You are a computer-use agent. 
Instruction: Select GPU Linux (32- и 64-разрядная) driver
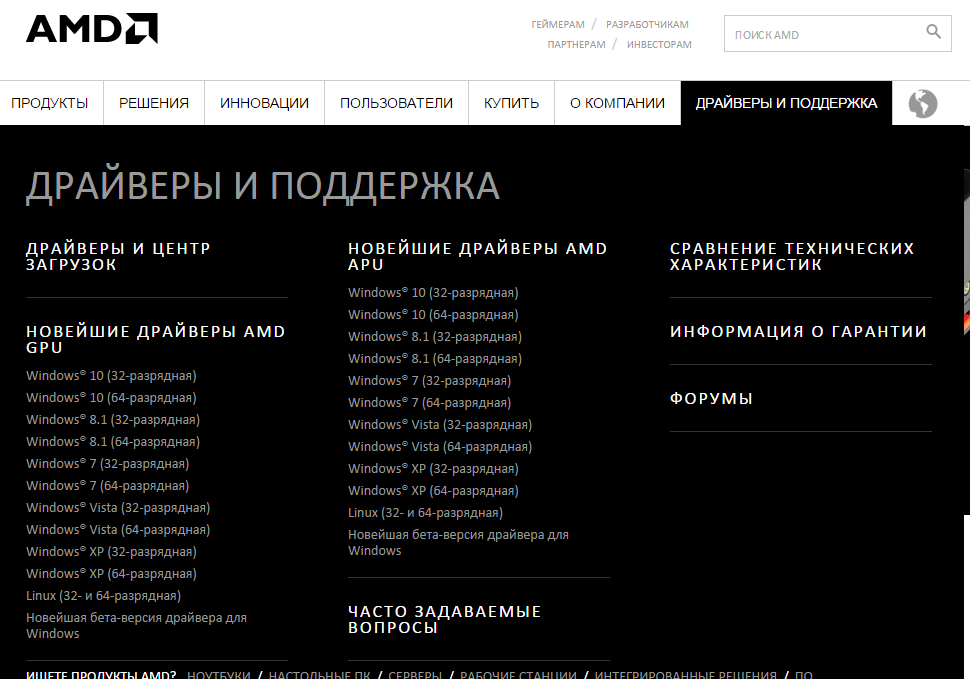[103, 596]
